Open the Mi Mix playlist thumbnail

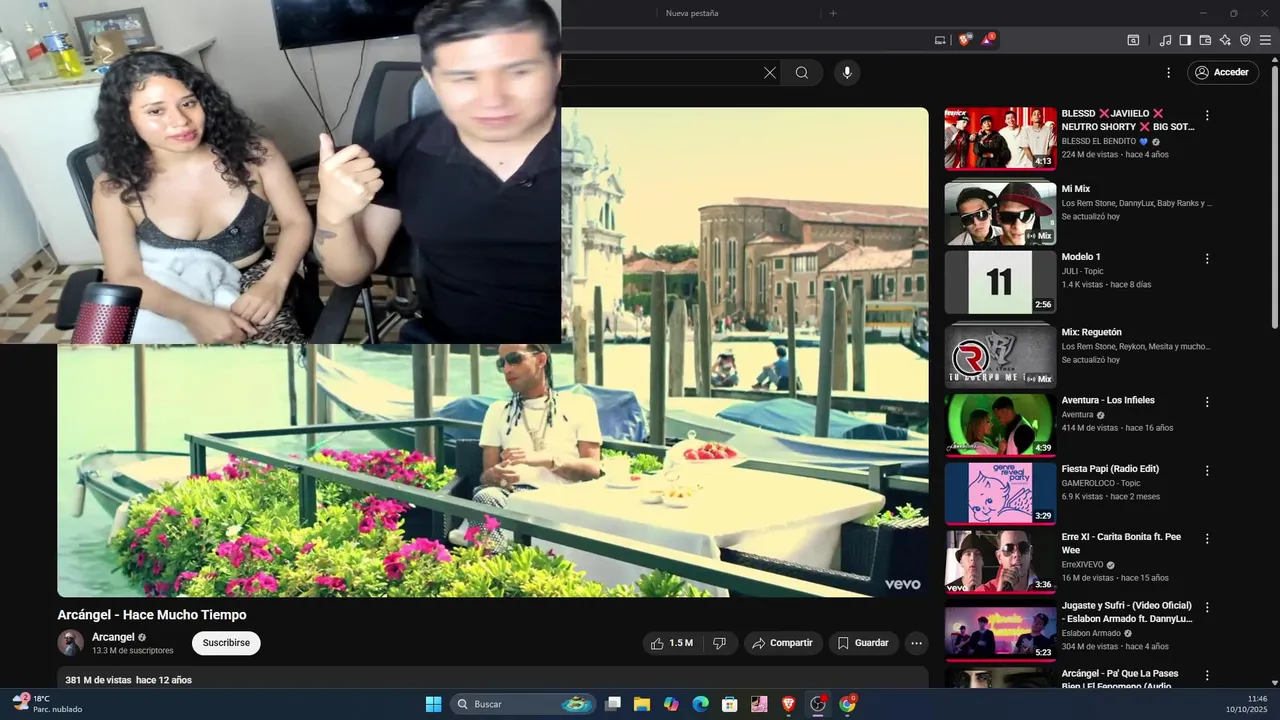click(1000, 214)
